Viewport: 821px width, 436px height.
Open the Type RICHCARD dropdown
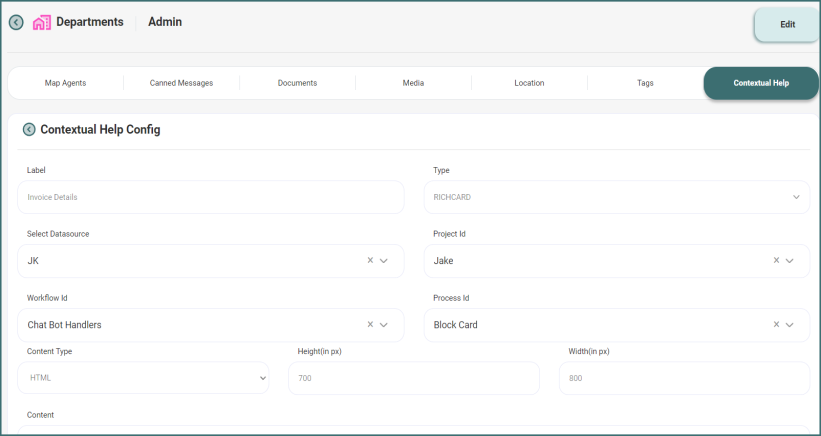796,197
